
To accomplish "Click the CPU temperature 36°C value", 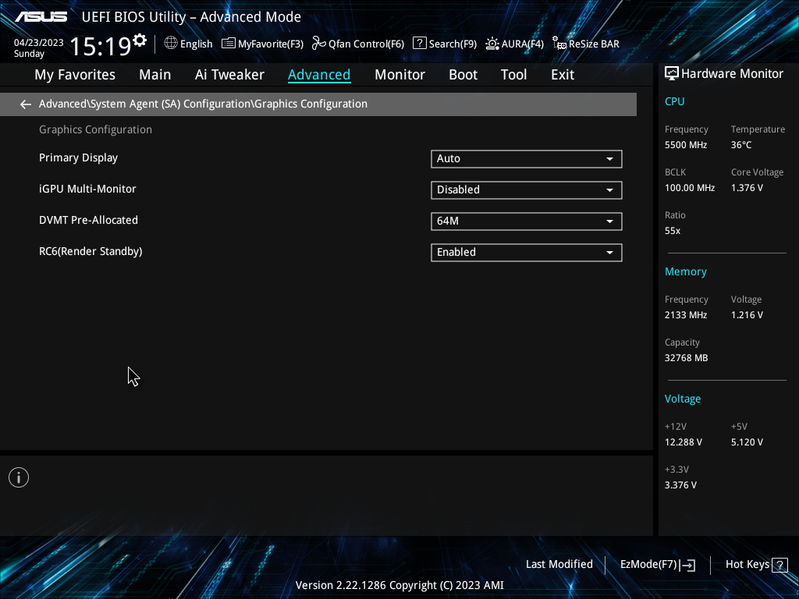I will pyautogui.click(x=741, y=145).
